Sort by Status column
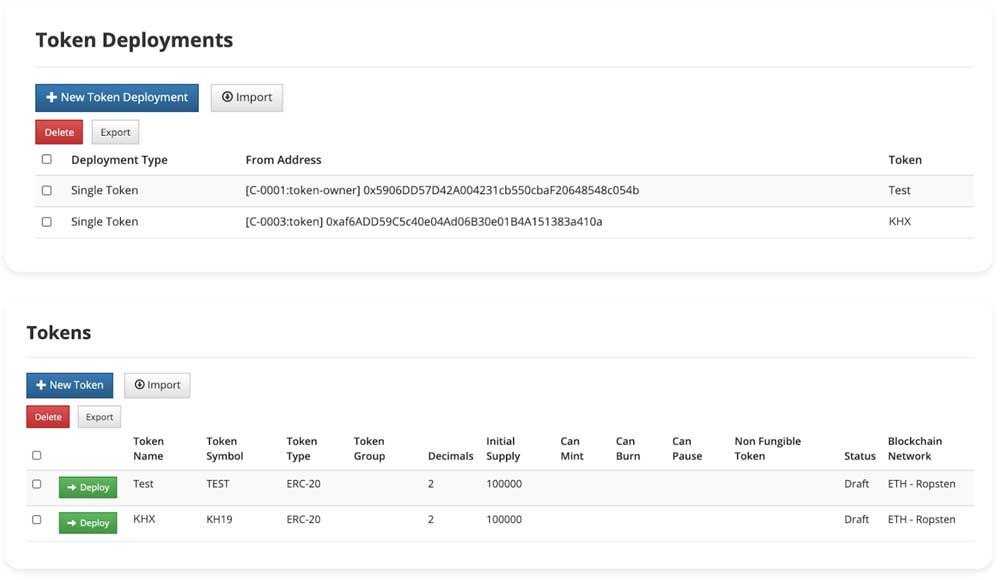This screenshot has height=580, width=1000. point(860,456)
